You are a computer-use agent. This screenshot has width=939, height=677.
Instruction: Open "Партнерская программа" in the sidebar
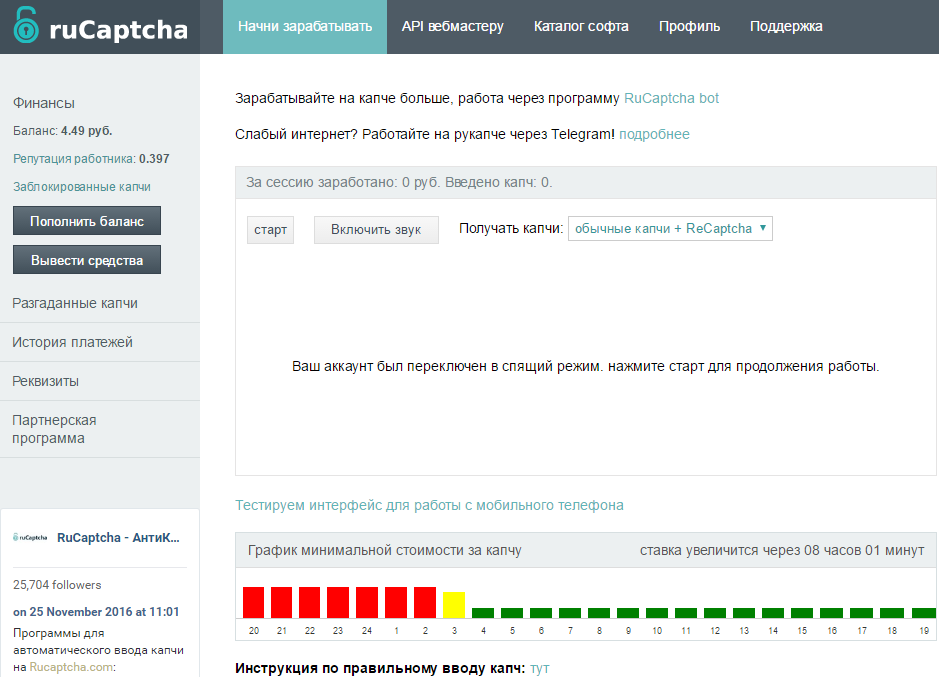click(x=54, y=429)
